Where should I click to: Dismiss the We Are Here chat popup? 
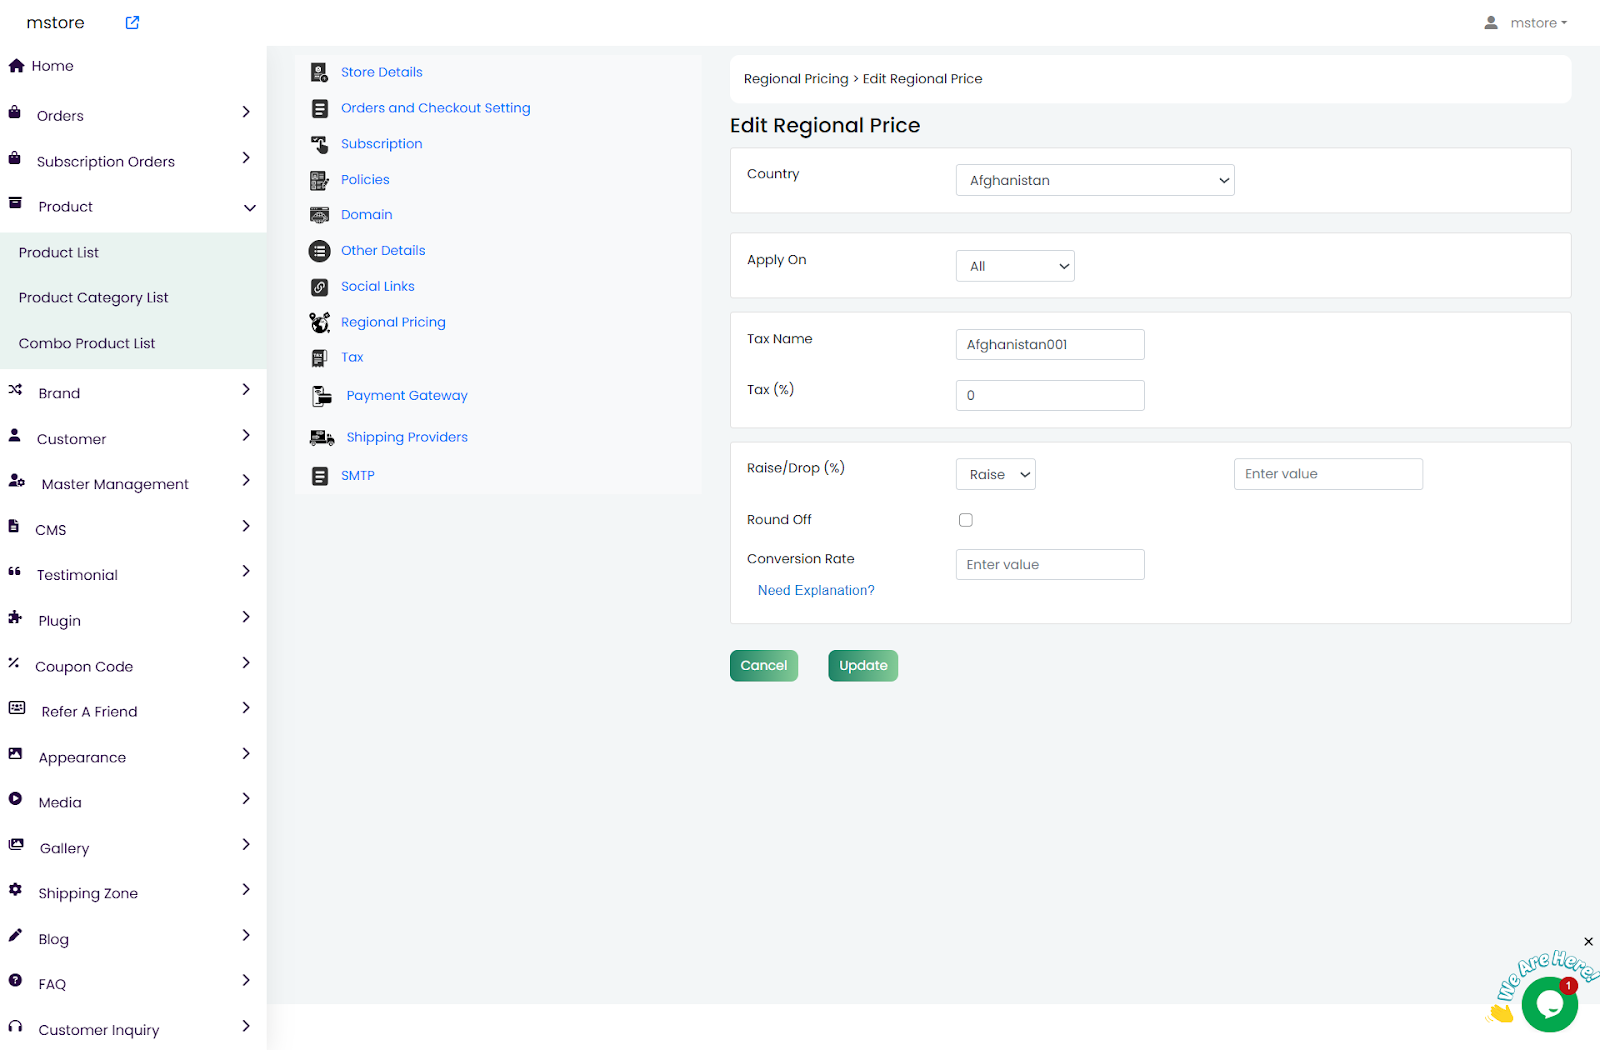1588,942
